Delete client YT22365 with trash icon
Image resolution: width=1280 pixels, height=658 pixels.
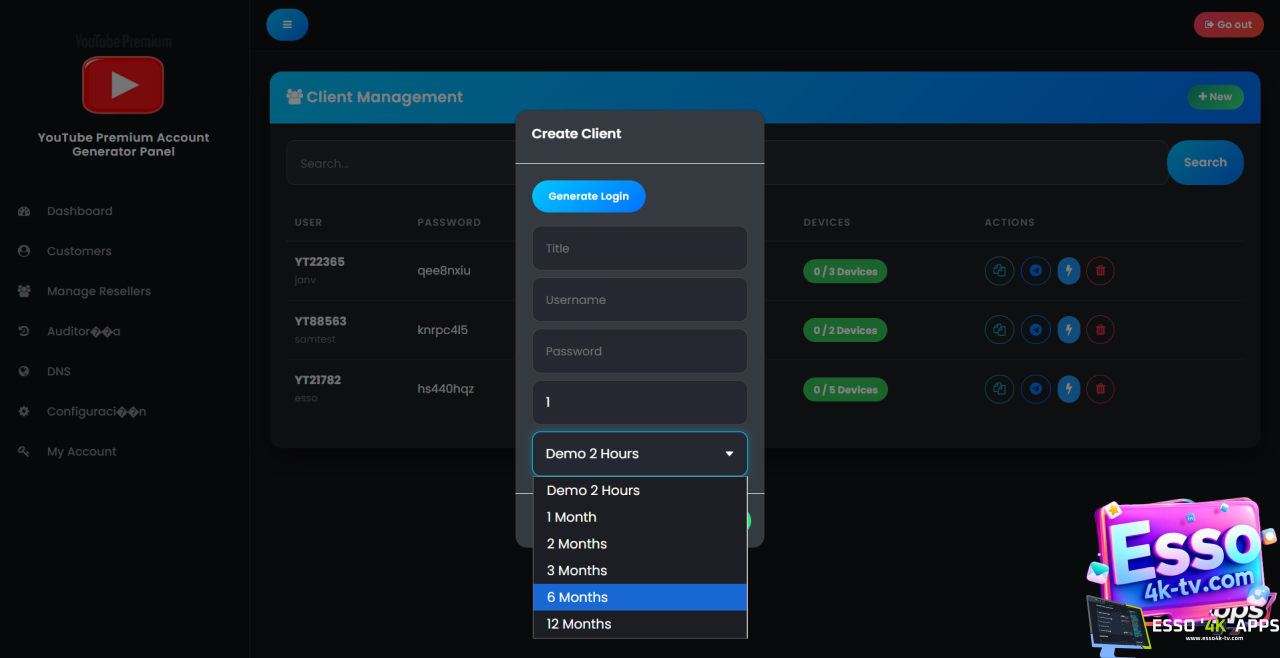click(1101, 271)
